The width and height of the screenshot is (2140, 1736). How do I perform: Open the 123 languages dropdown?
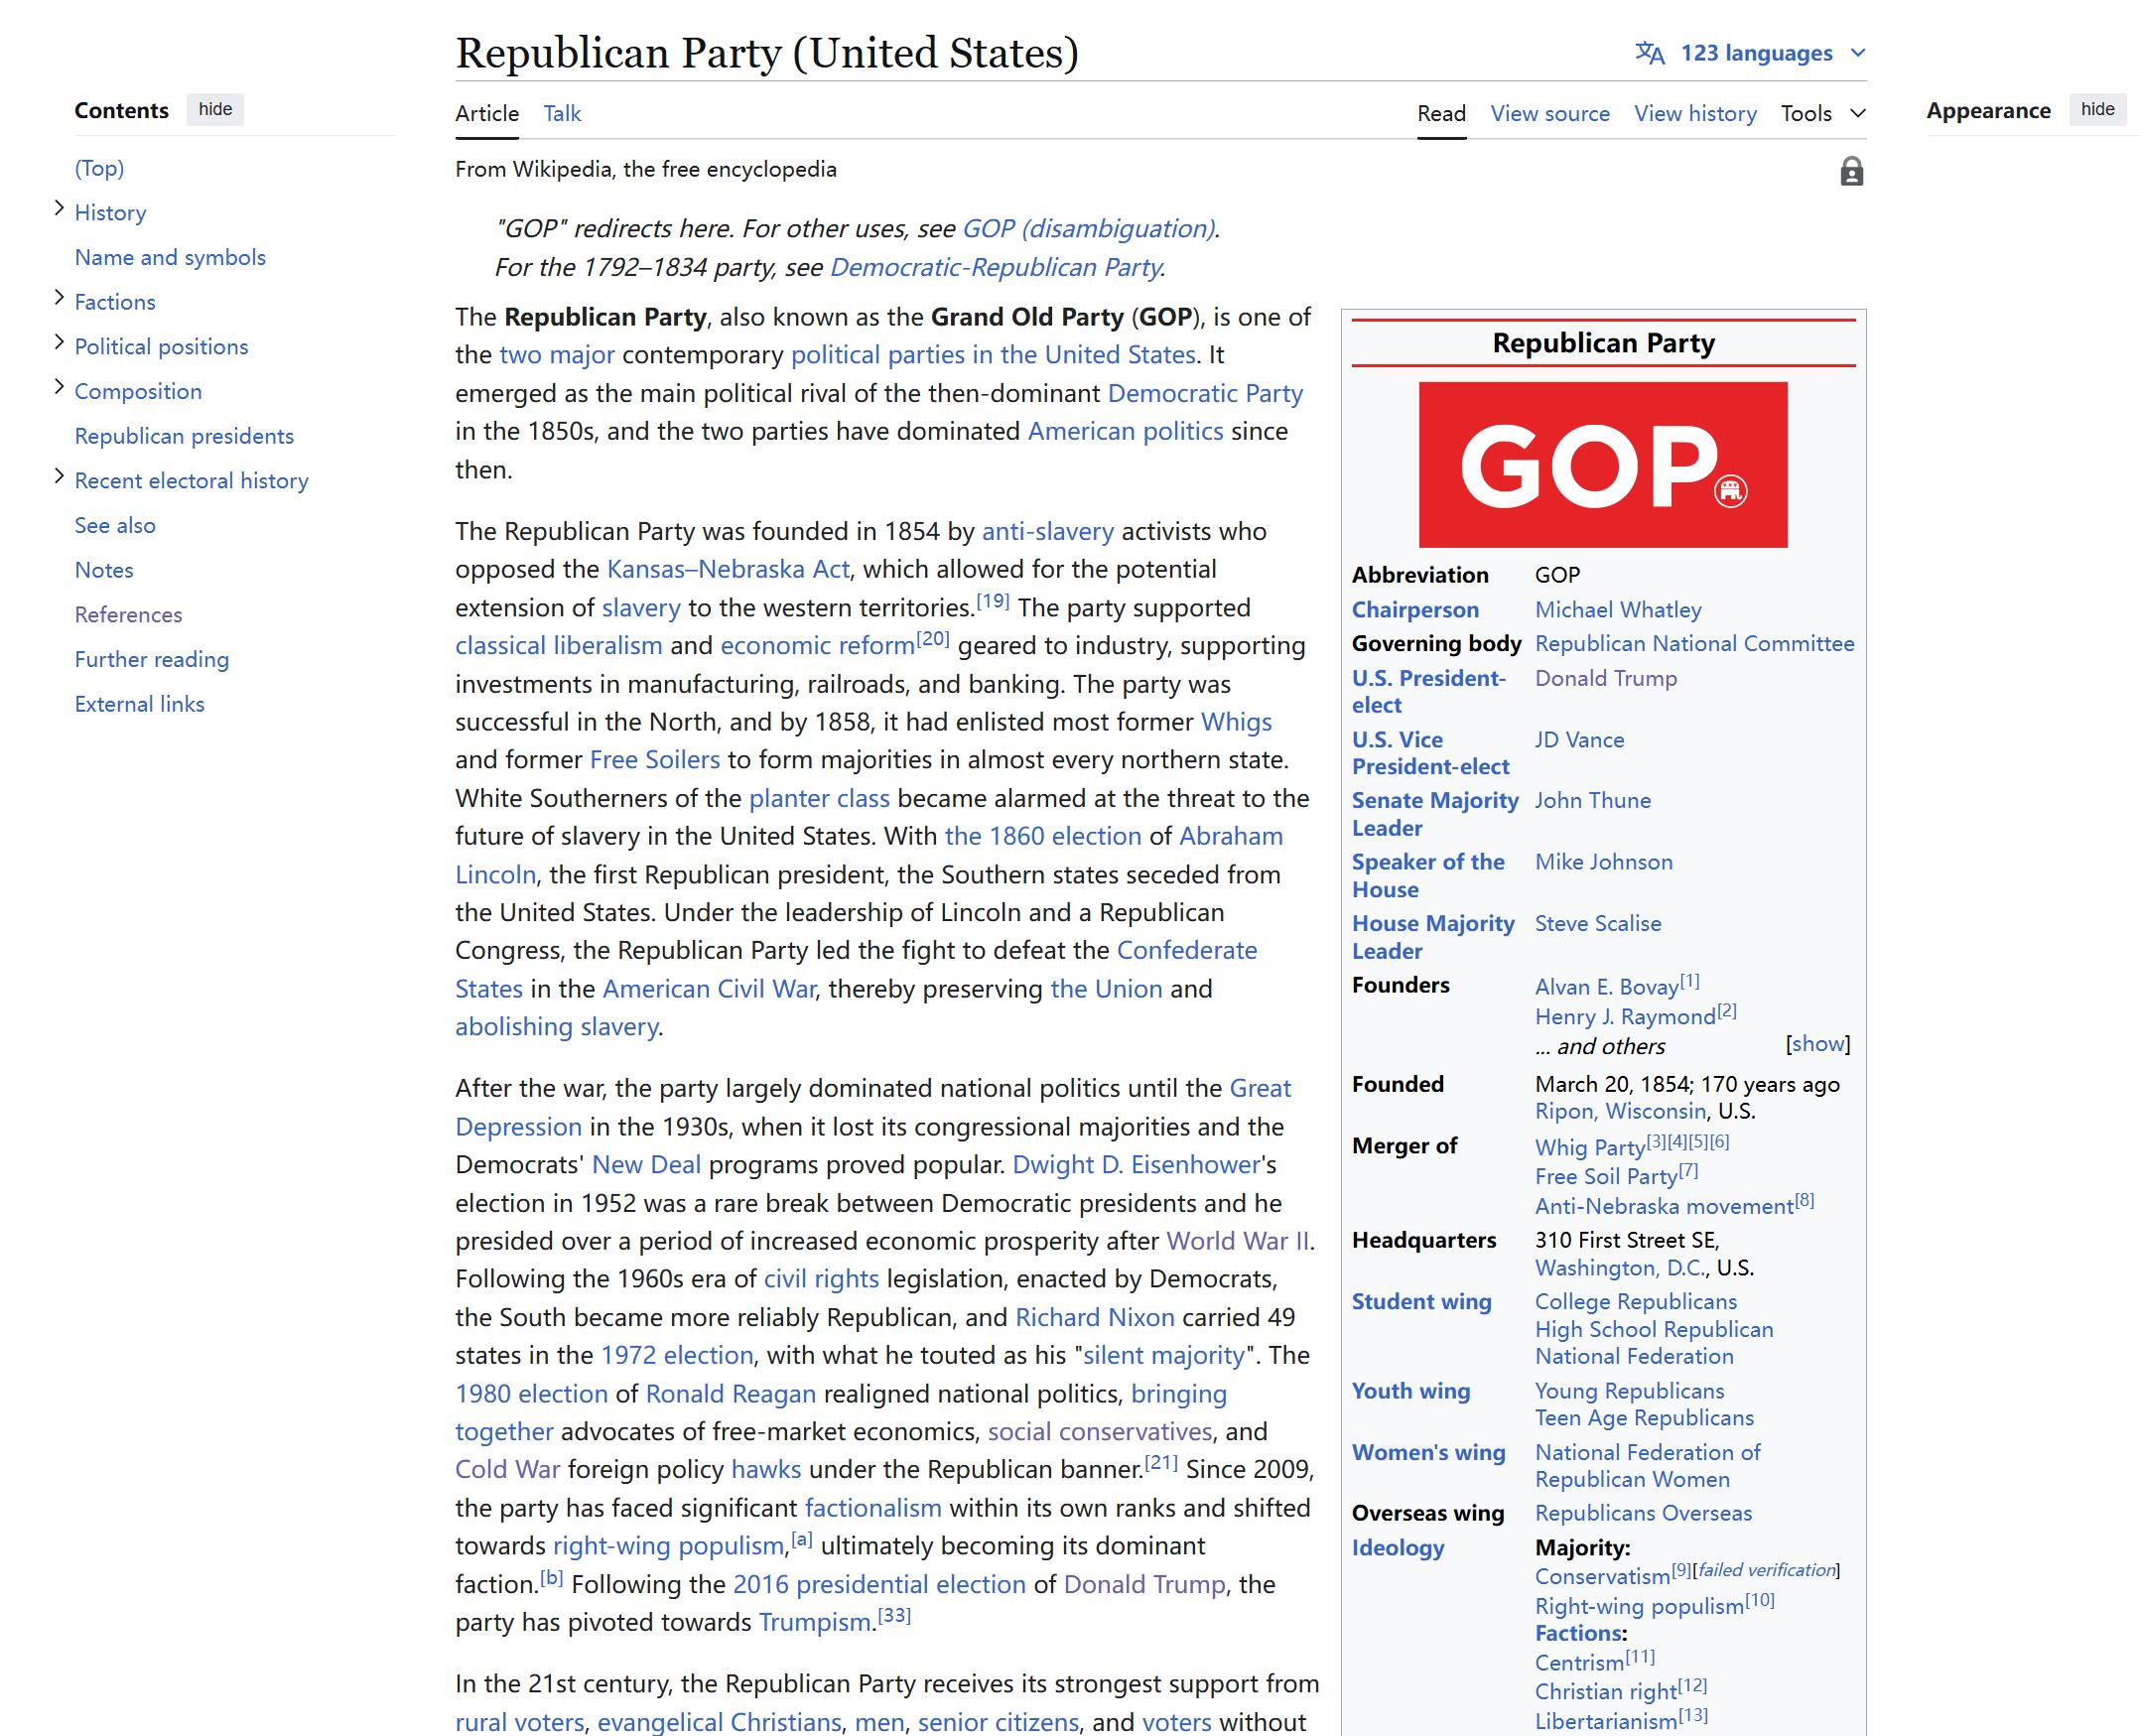pyautogui.click(x=1752, y=53)
